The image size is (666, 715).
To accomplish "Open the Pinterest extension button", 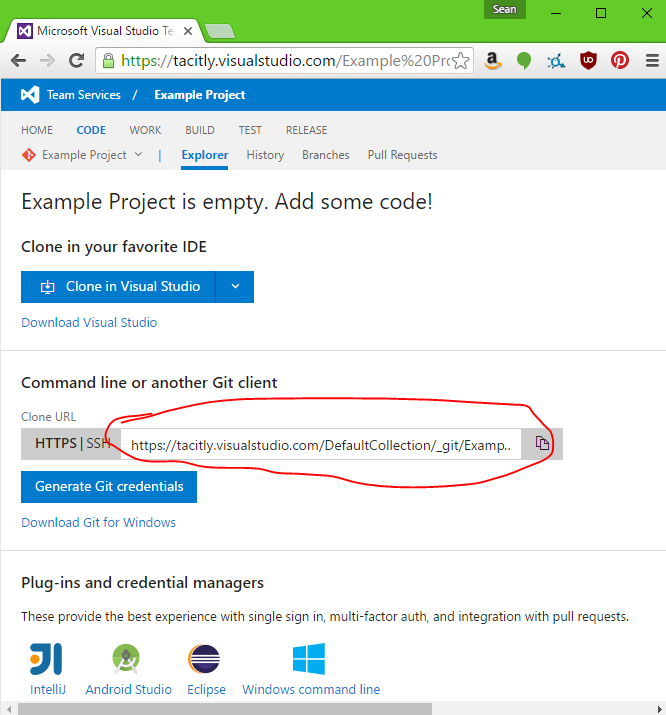I will click(620, 61).
